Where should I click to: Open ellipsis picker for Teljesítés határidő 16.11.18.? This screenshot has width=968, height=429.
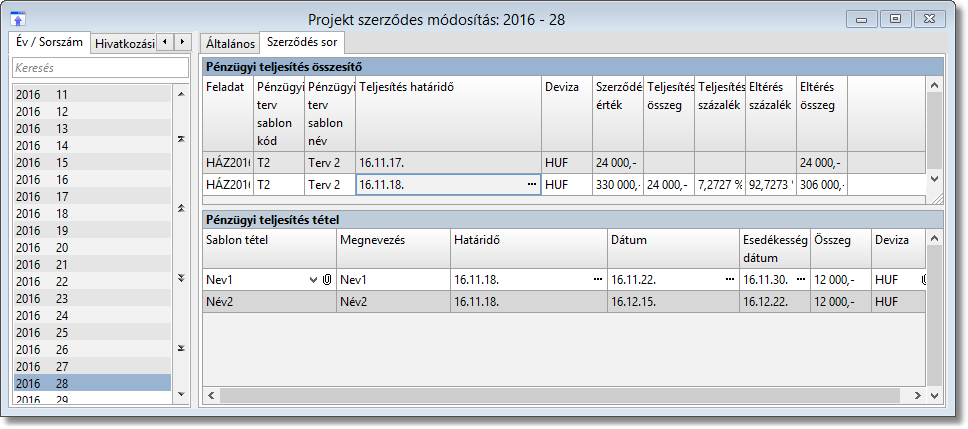pyautogui.click(x=532, y=185)
